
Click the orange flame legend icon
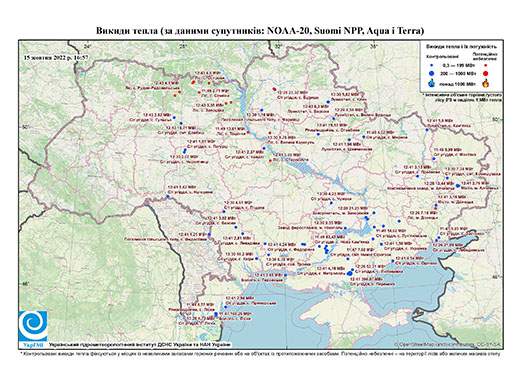(x=486, y=83)
